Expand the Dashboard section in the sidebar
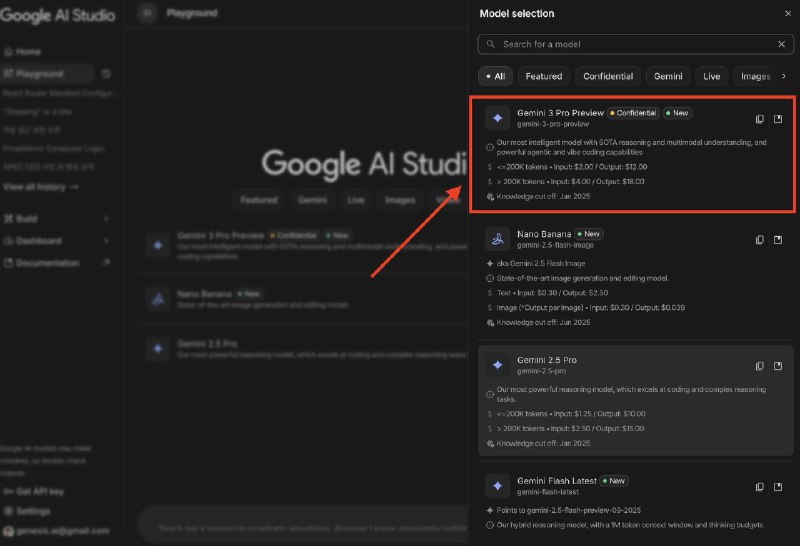The image size is (800, 546). pos(56,241)
